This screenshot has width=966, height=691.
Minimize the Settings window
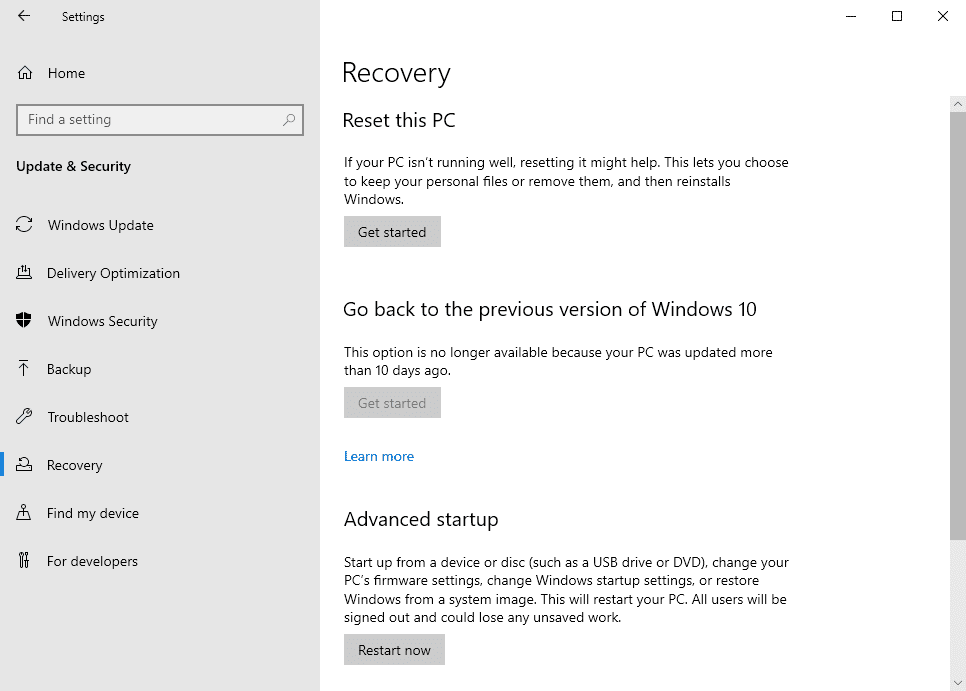(x=851, y=16)
